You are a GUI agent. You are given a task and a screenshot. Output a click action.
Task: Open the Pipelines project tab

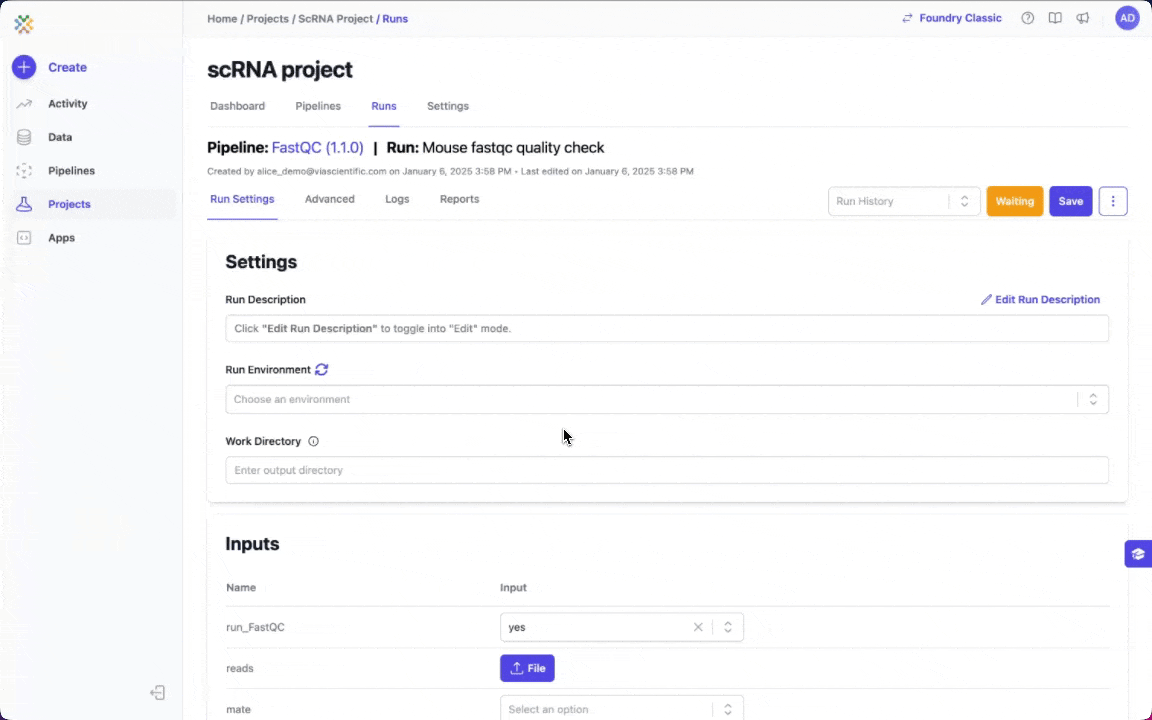tap(318, 106)
